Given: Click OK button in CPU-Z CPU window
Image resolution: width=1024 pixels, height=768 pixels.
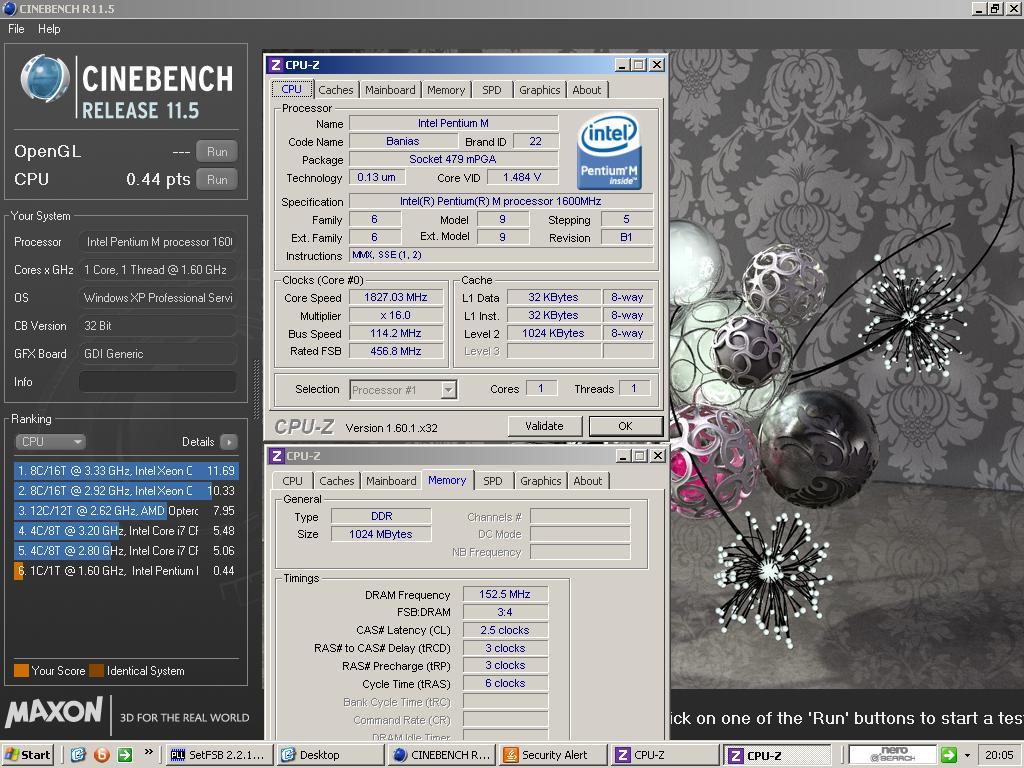Looking at the screenshot, I should coord(625,426).
